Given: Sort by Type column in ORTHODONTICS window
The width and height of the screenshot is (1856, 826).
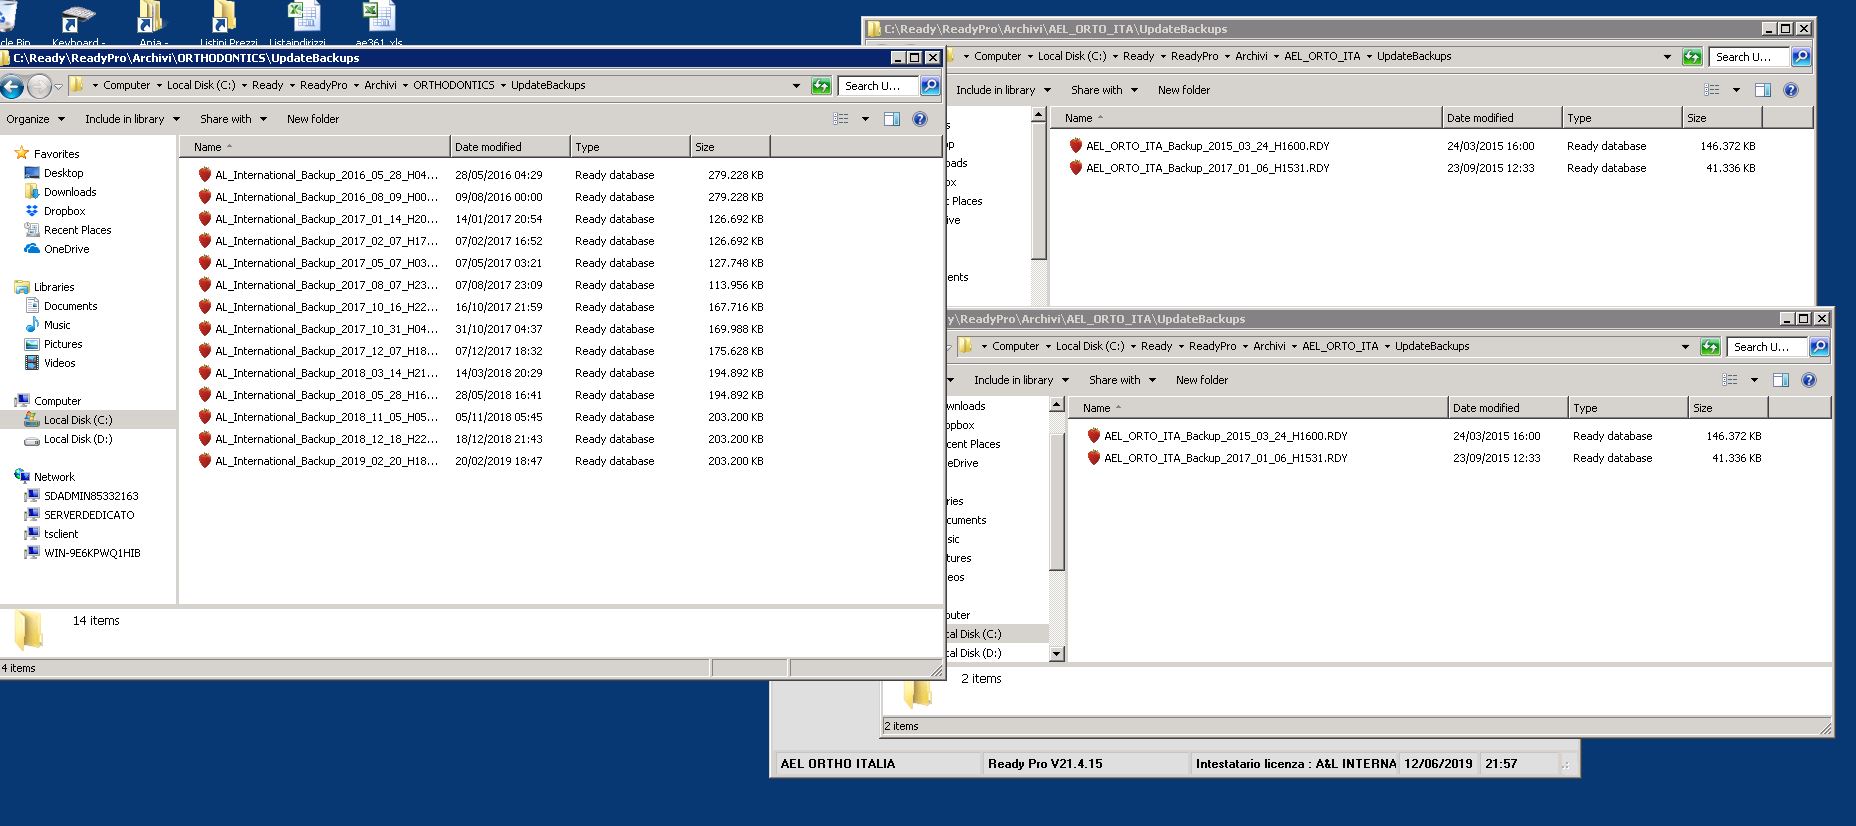Looking at the screenshot, I should coord(630,147).
